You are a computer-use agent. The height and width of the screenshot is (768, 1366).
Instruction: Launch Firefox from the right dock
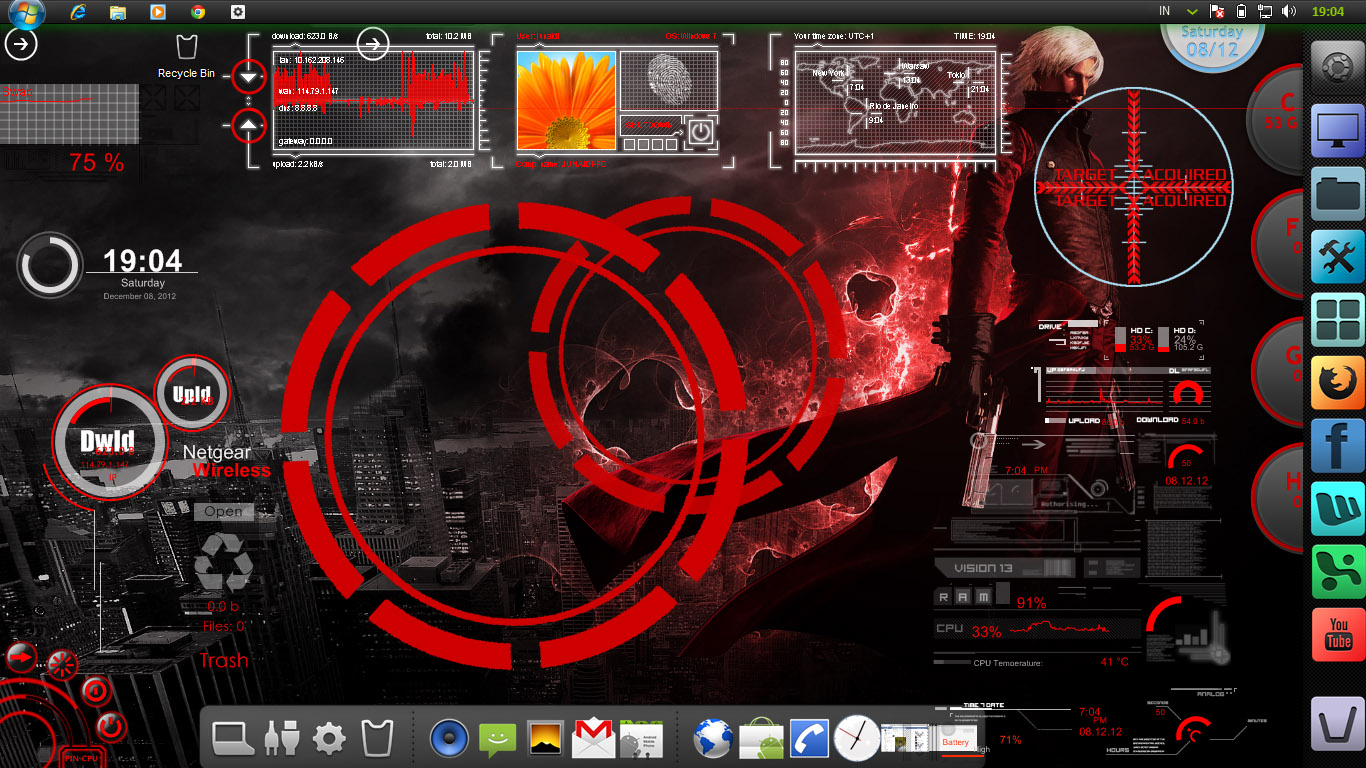1338,382
